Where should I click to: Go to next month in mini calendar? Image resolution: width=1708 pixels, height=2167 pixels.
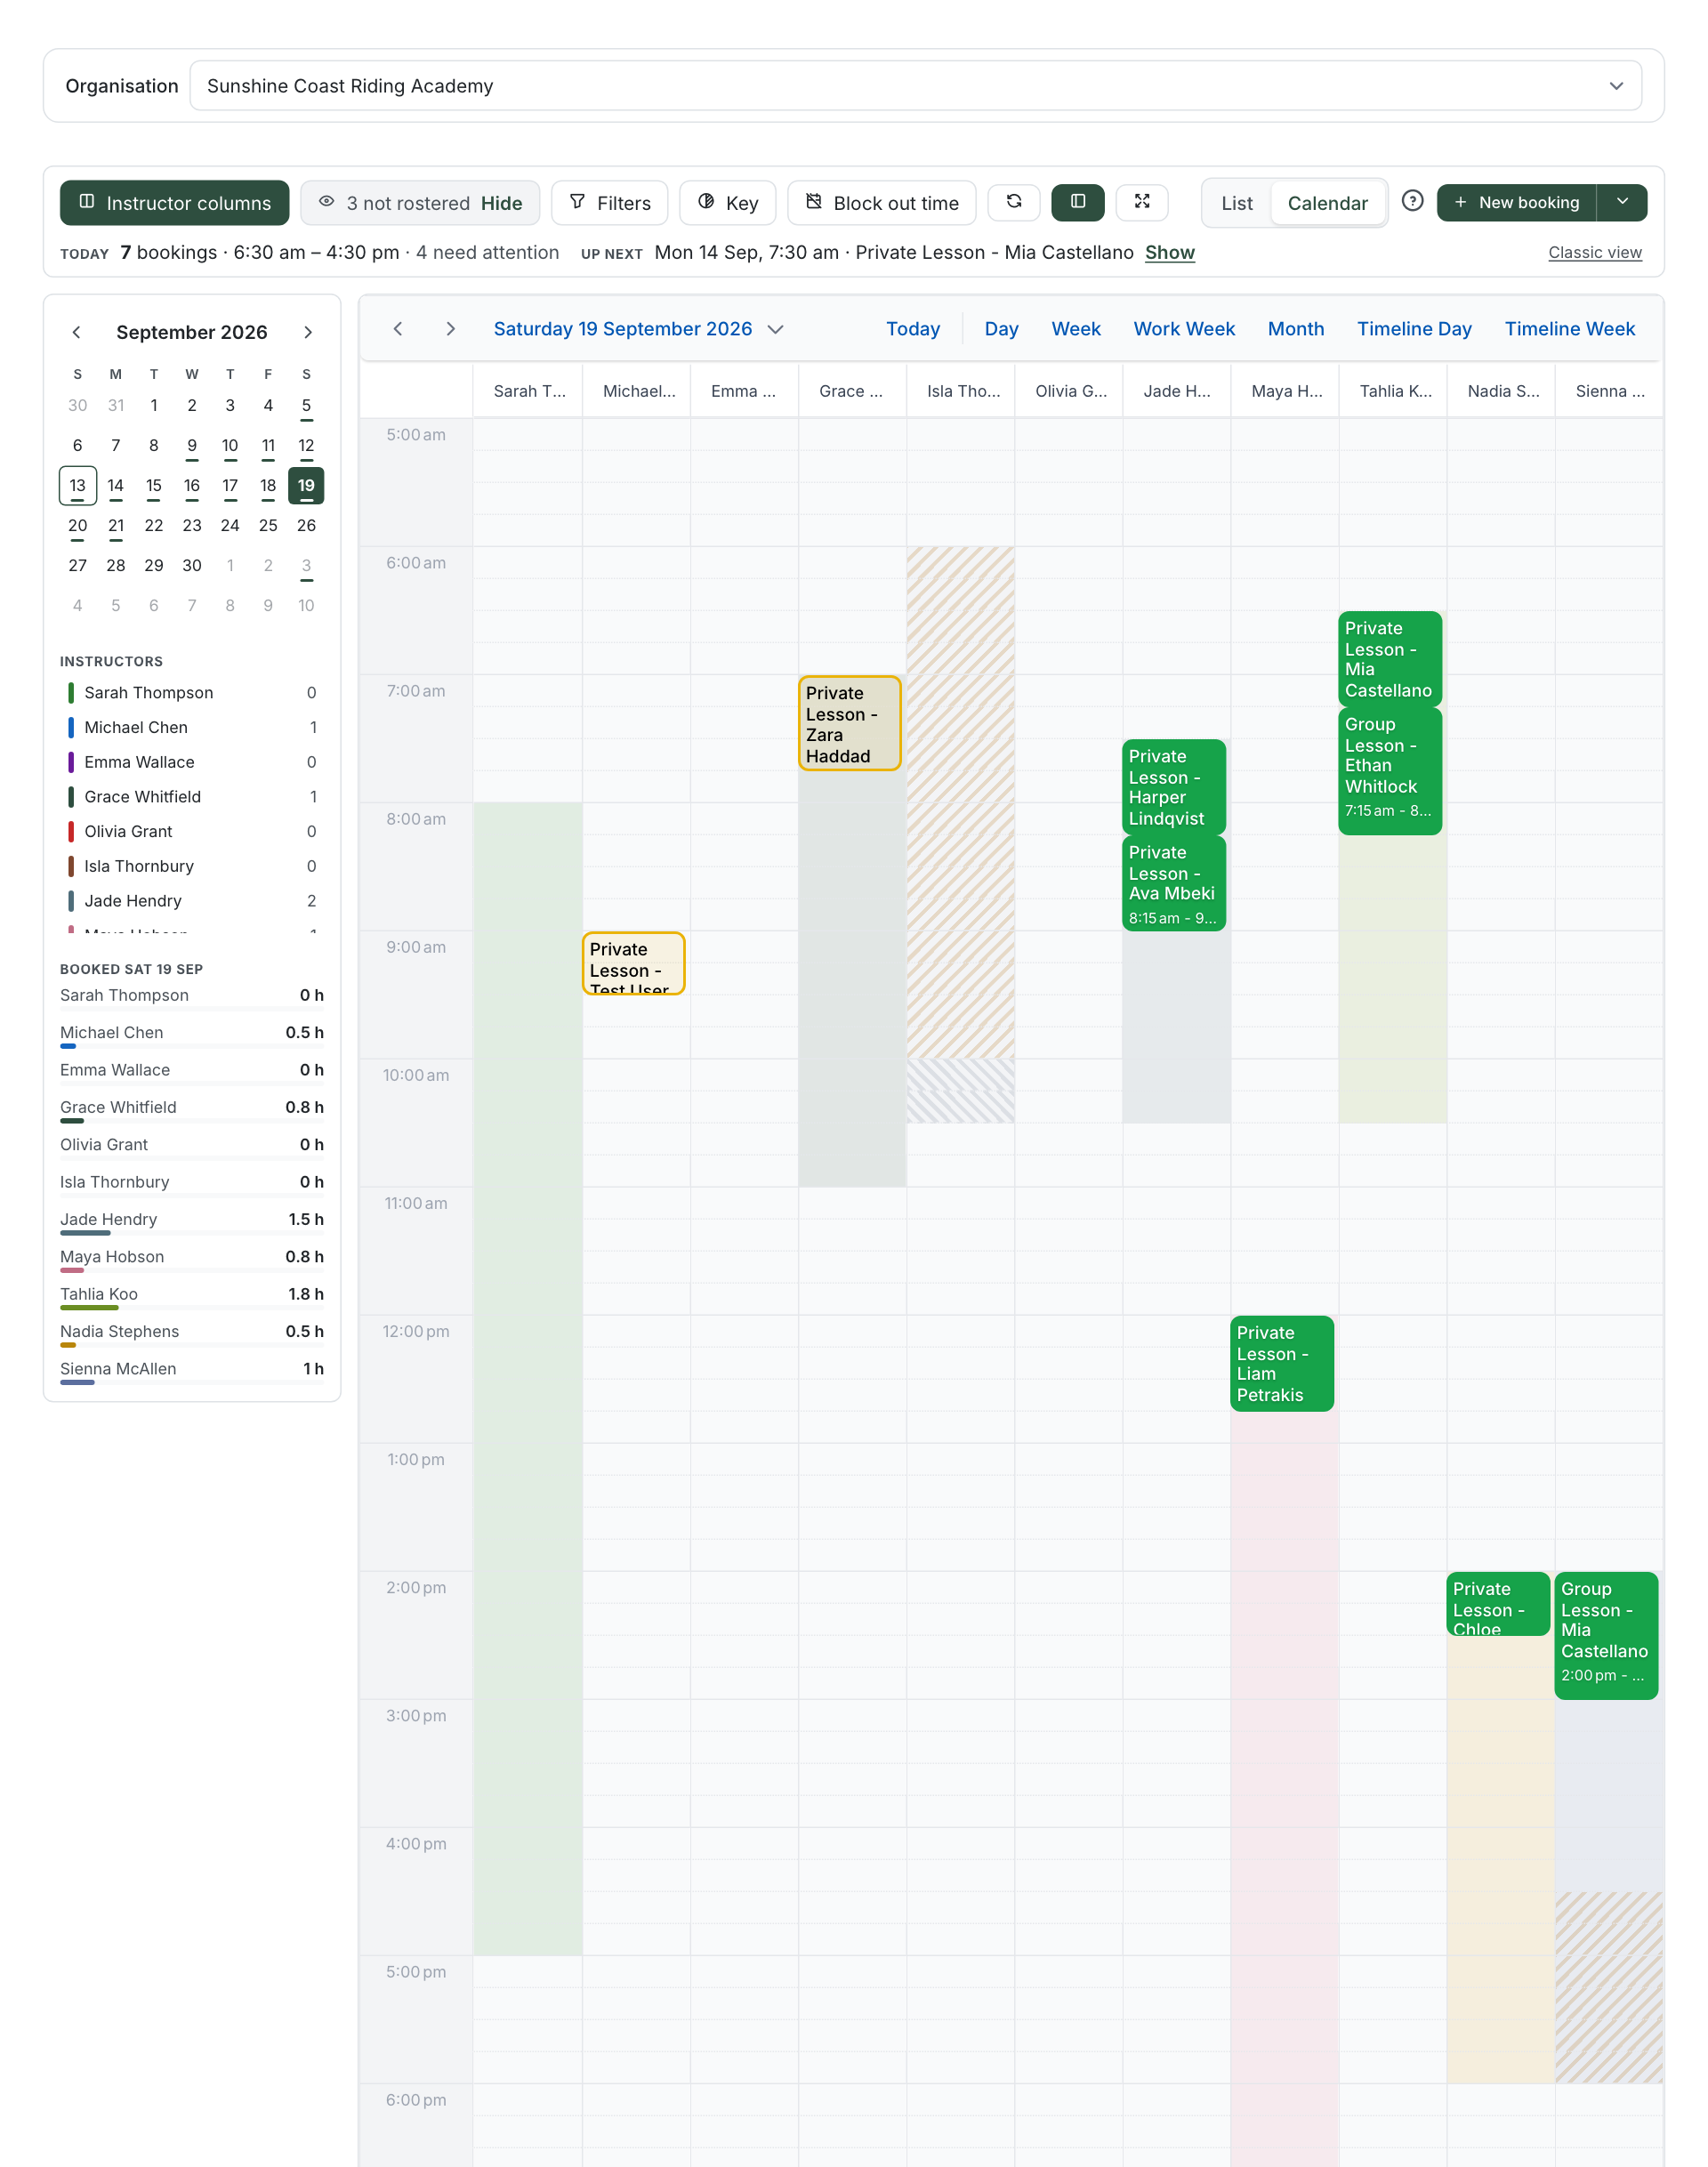click(x=307, y=332)
